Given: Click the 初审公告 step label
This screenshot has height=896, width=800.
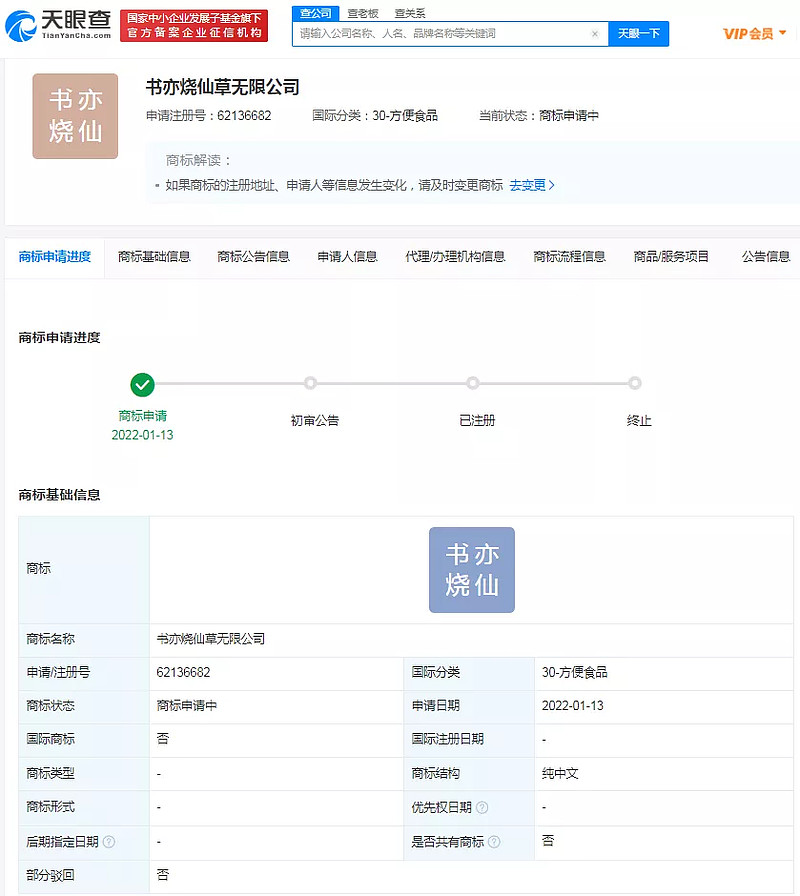Looking at the screenshot, I should [315, 421].
